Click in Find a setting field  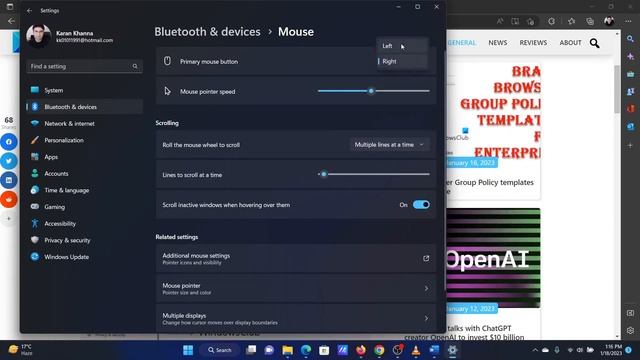[84, 66]
